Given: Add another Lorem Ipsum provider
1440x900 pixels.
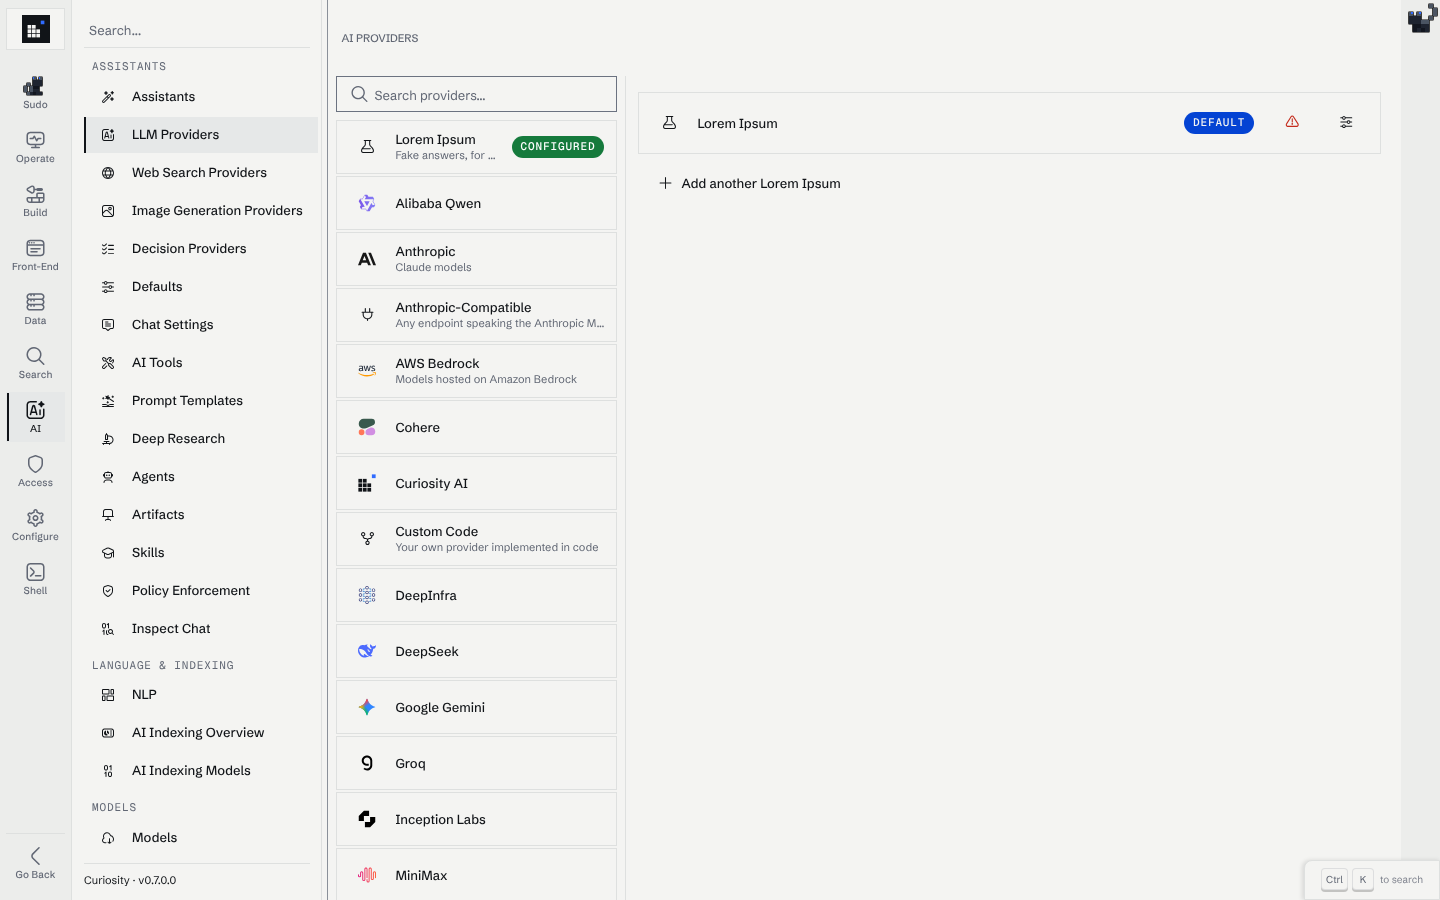Looking at the screenshot, I should coord(749,183).
